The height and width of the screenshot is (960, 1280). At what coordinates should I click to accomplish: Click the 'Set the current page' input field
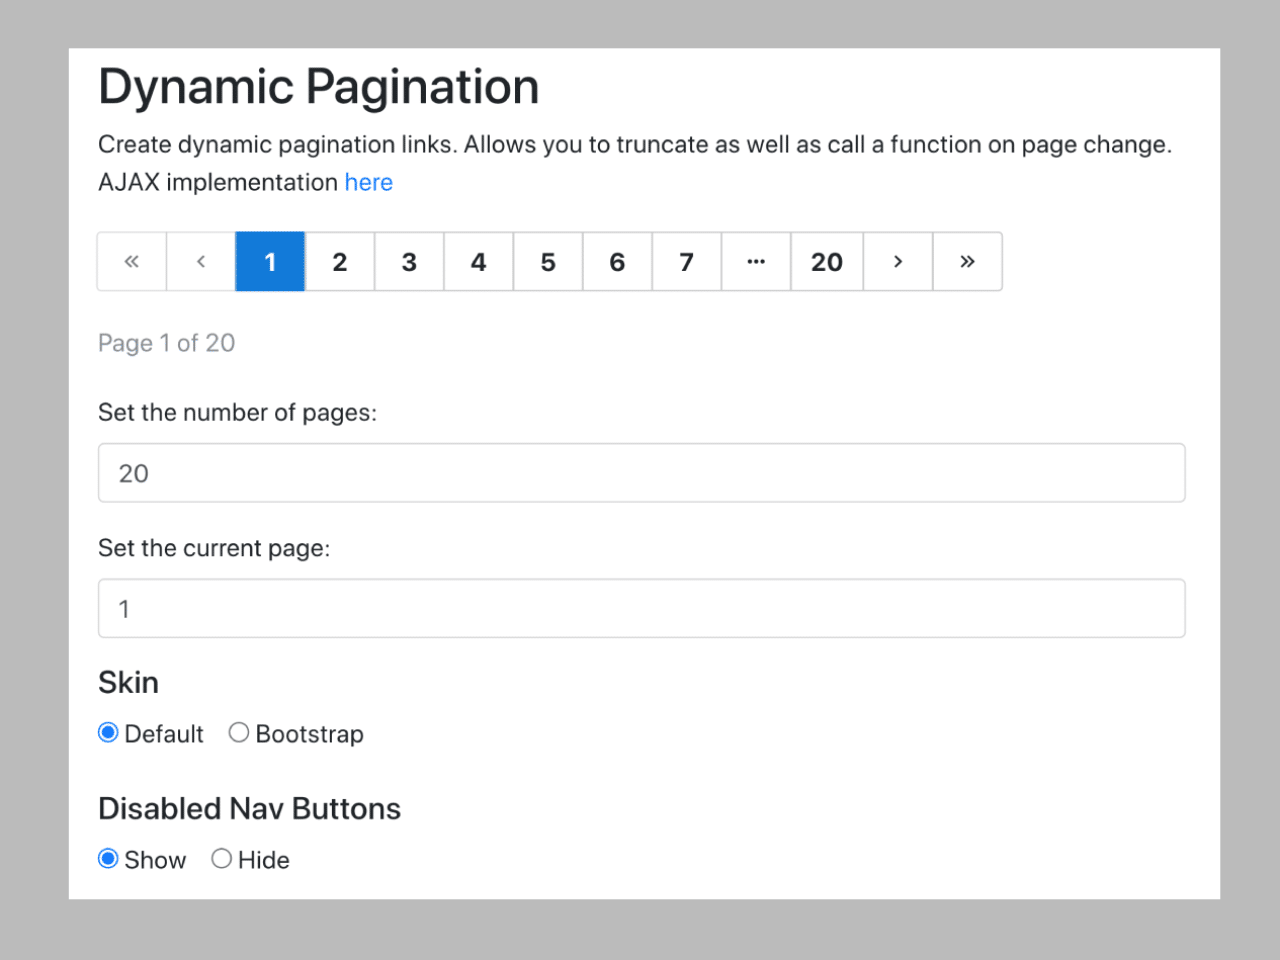640,608
